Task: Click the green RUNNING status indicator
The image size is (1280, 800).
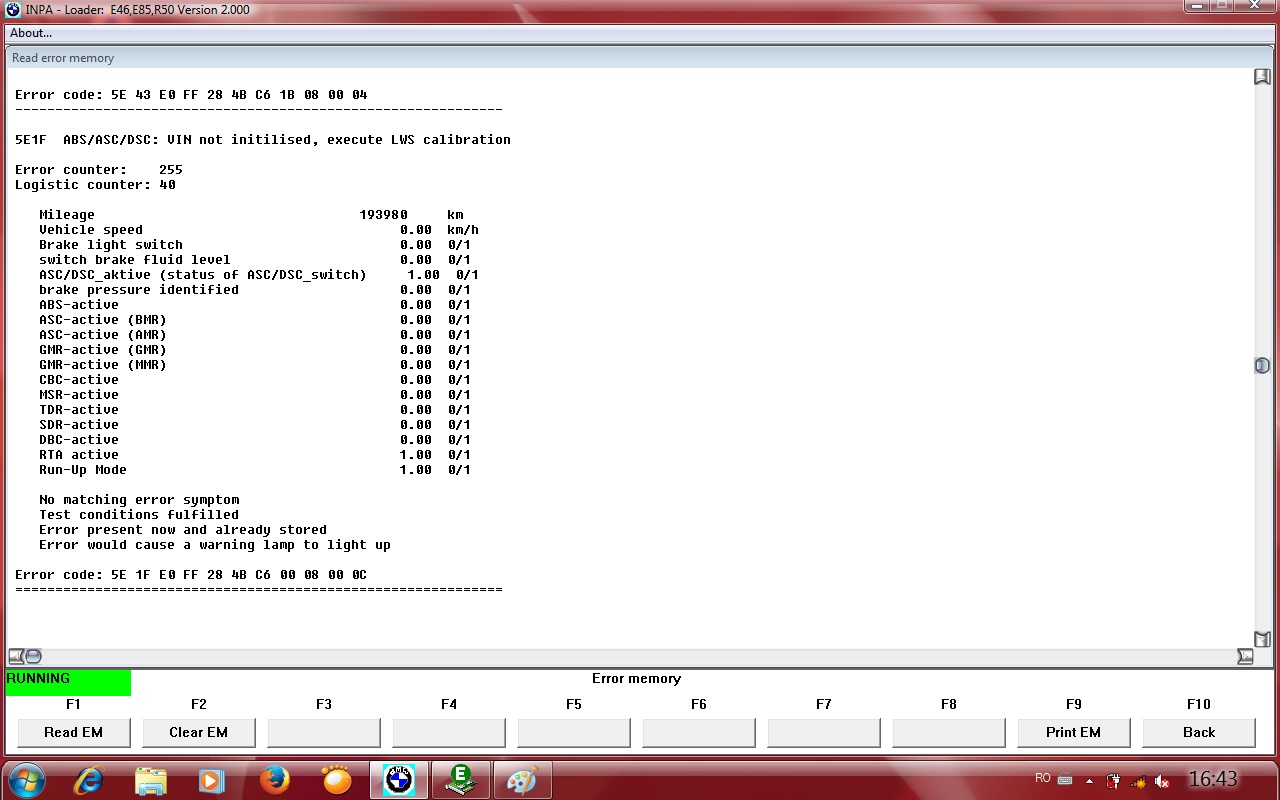Action: [x=68, y=682]
